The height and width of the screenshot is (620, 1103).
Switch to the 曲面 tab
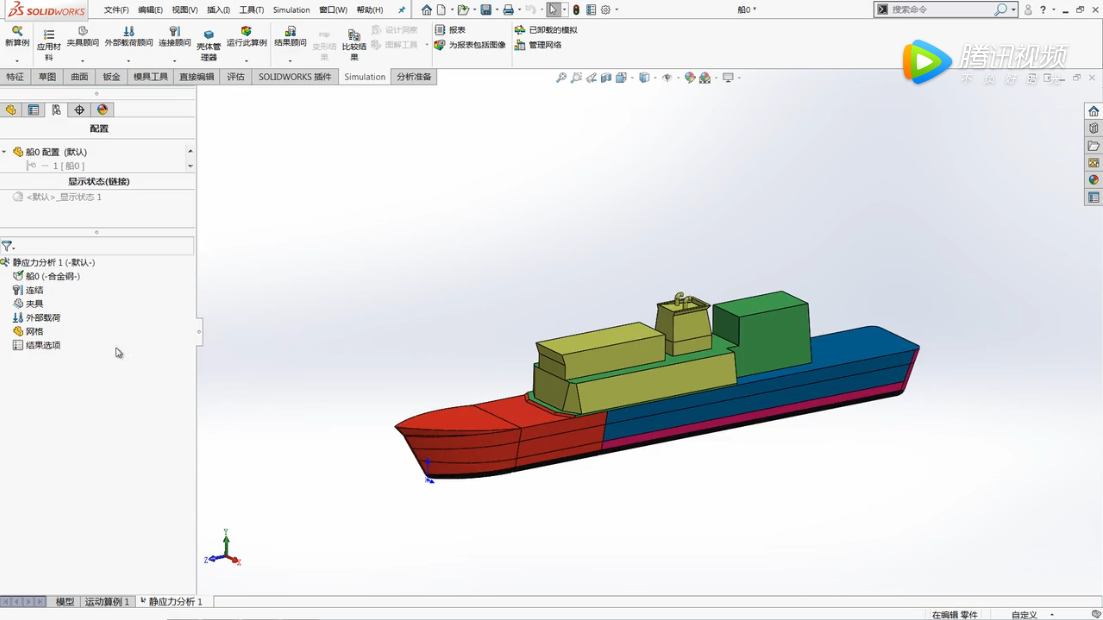tap(79, 77)
